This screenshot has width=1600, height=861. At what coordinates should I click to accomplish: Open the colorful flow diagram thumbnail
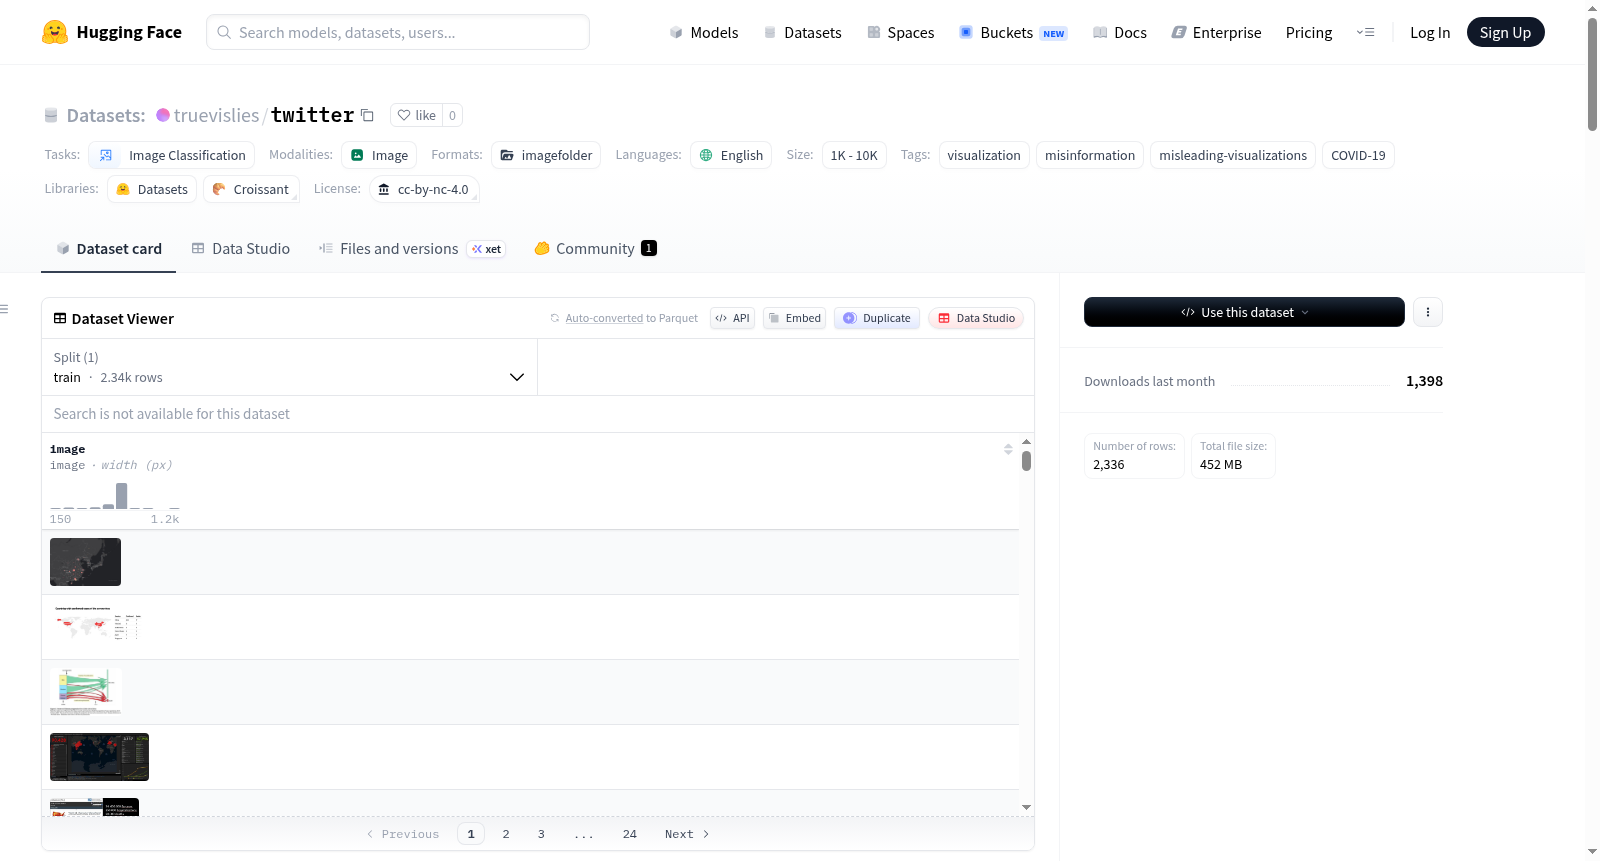[x=86, y=692]
